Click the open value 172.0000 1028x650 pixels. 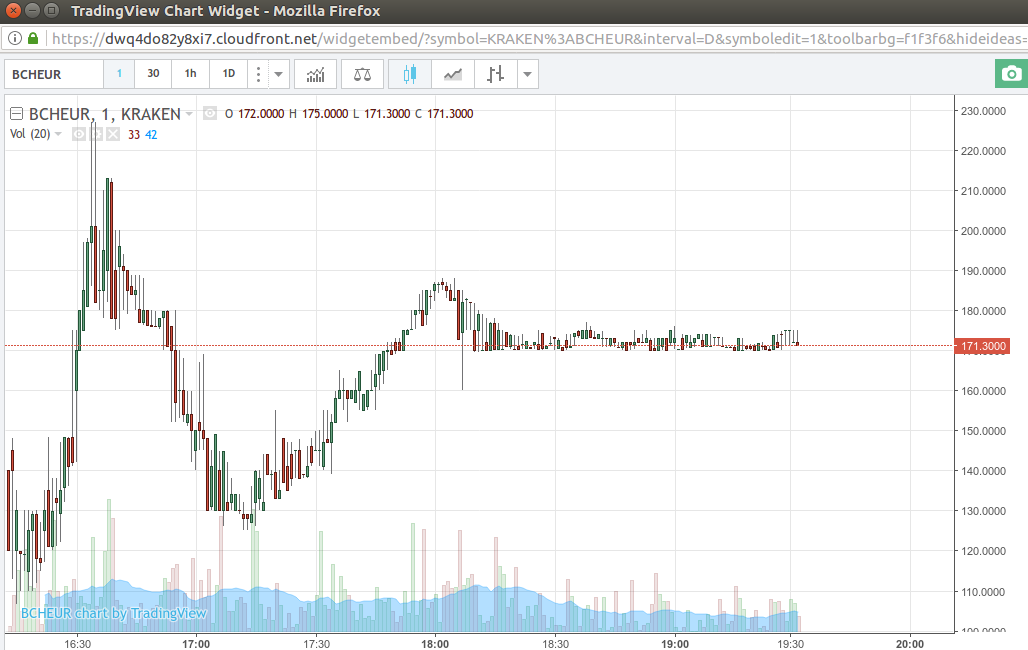[x=261, y=113]
